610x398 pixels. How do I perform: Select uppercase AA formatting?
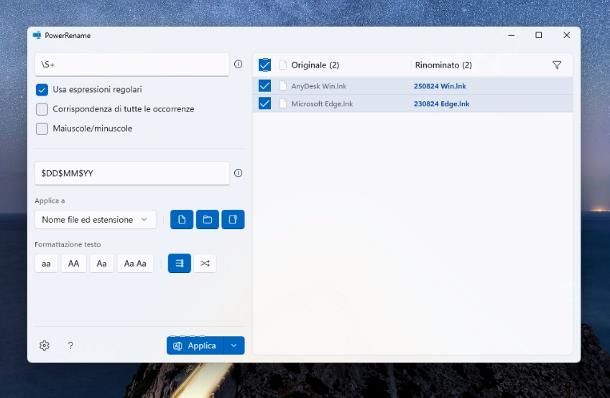tap(74, 263)
